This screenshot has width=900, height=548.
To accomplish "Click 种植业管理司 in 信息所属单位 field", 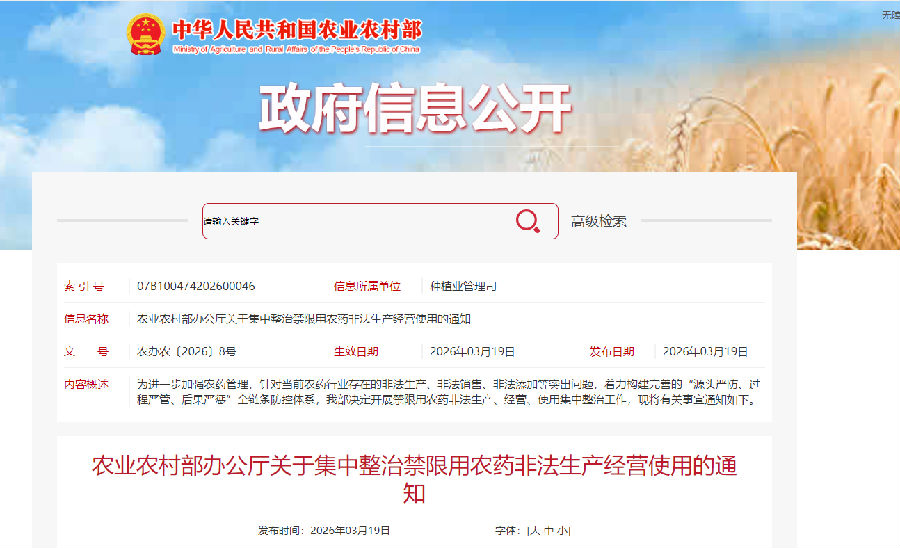I will pos(463,286).
